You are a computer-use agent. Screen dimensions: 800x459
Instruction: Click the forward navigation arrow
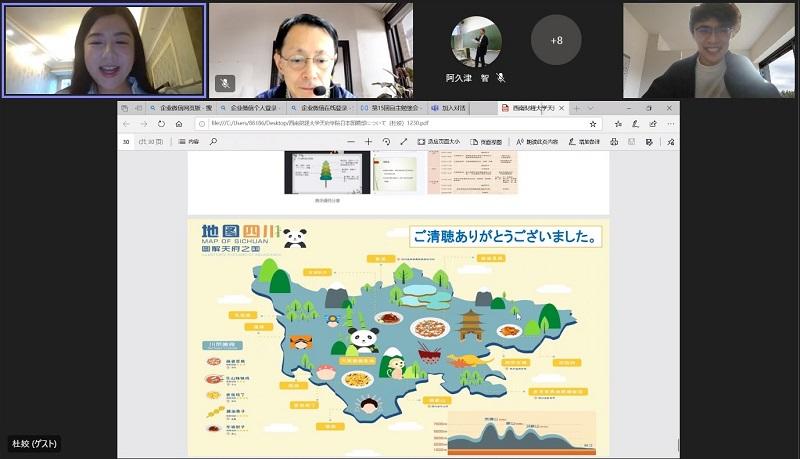[144, 124]
